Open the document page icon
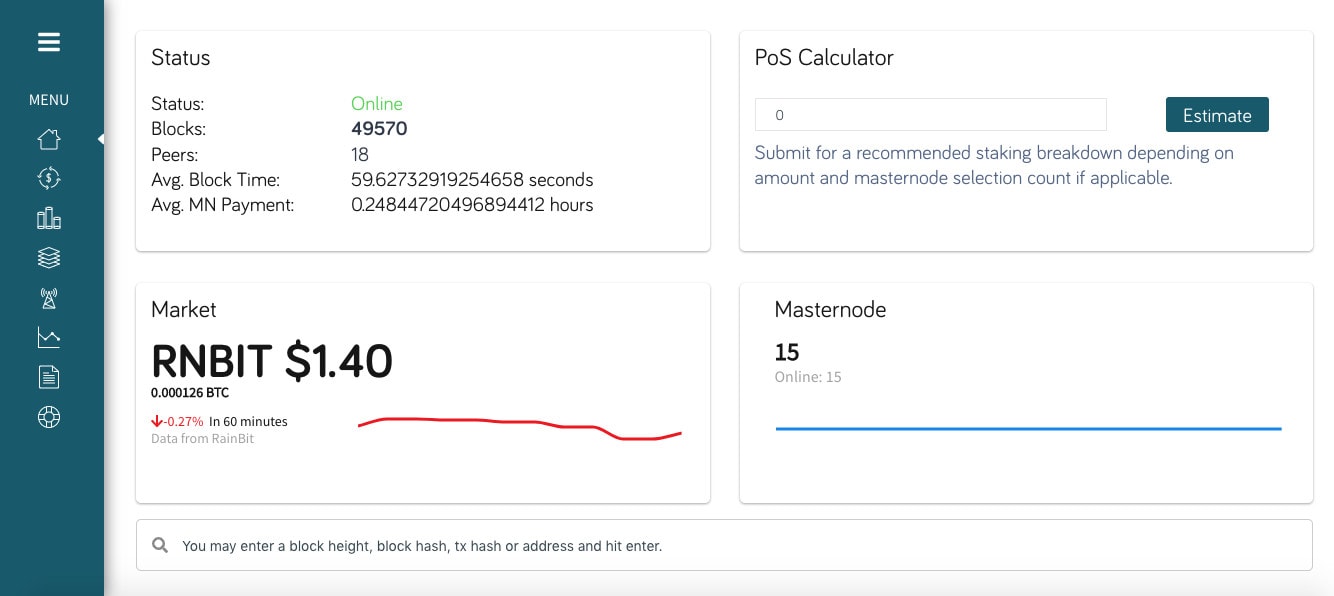This screenshot has height=596, width=1334. (49, 377)
